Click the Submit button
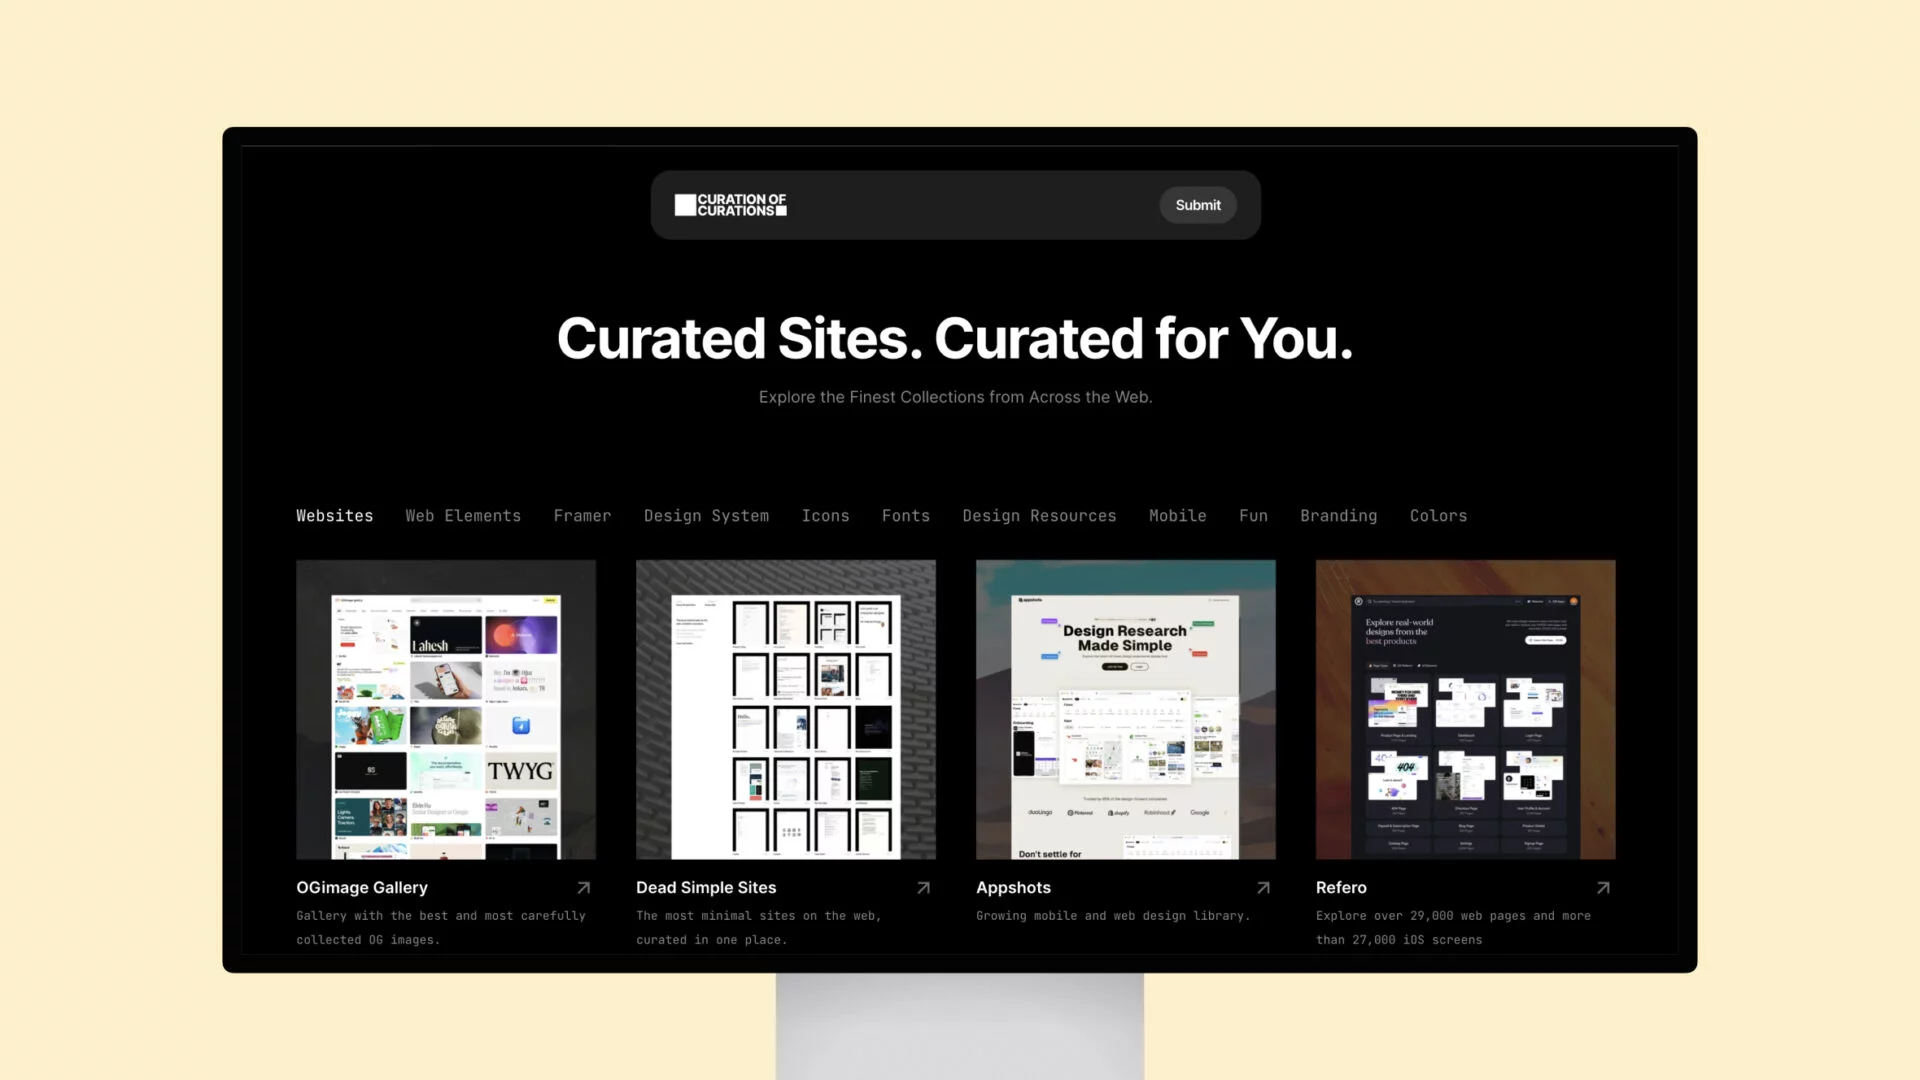 point(1197,204)
